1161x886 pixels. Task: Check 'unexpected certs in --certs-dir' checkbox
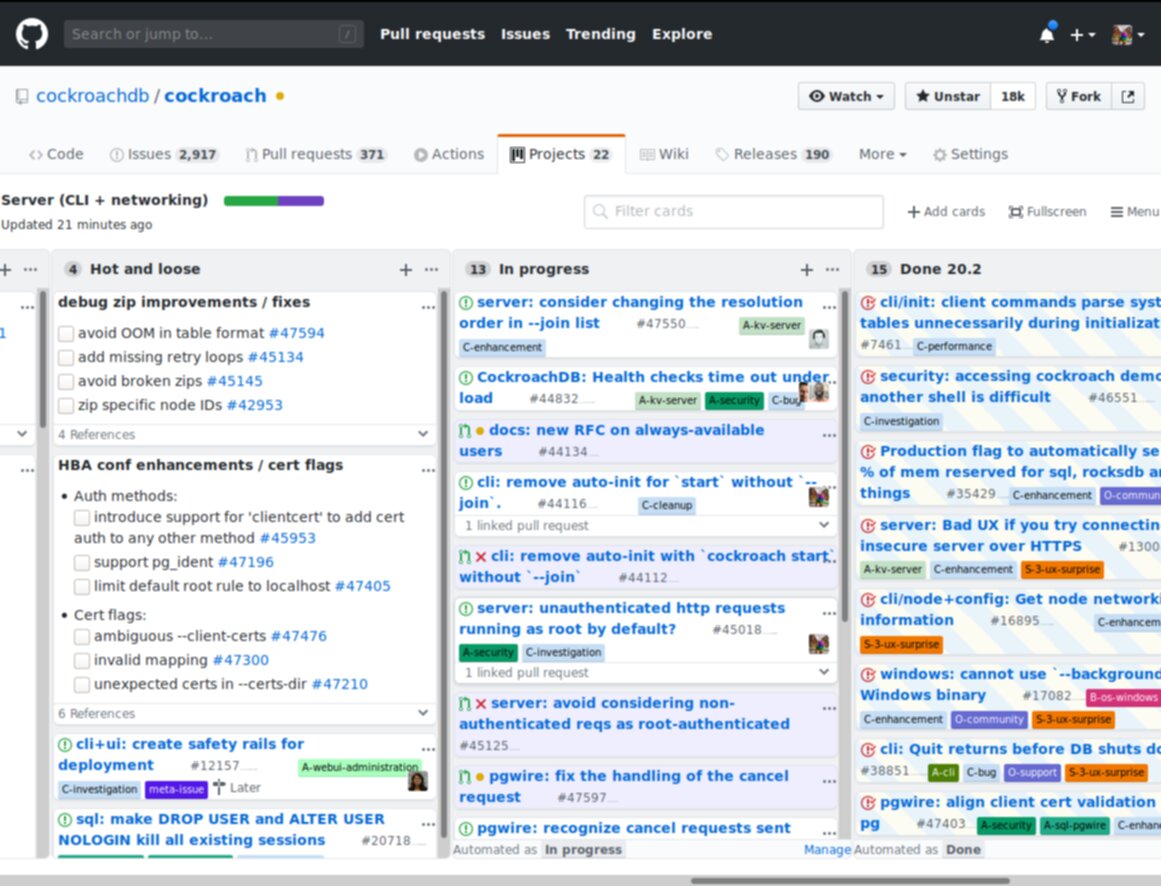coord(82,685)
